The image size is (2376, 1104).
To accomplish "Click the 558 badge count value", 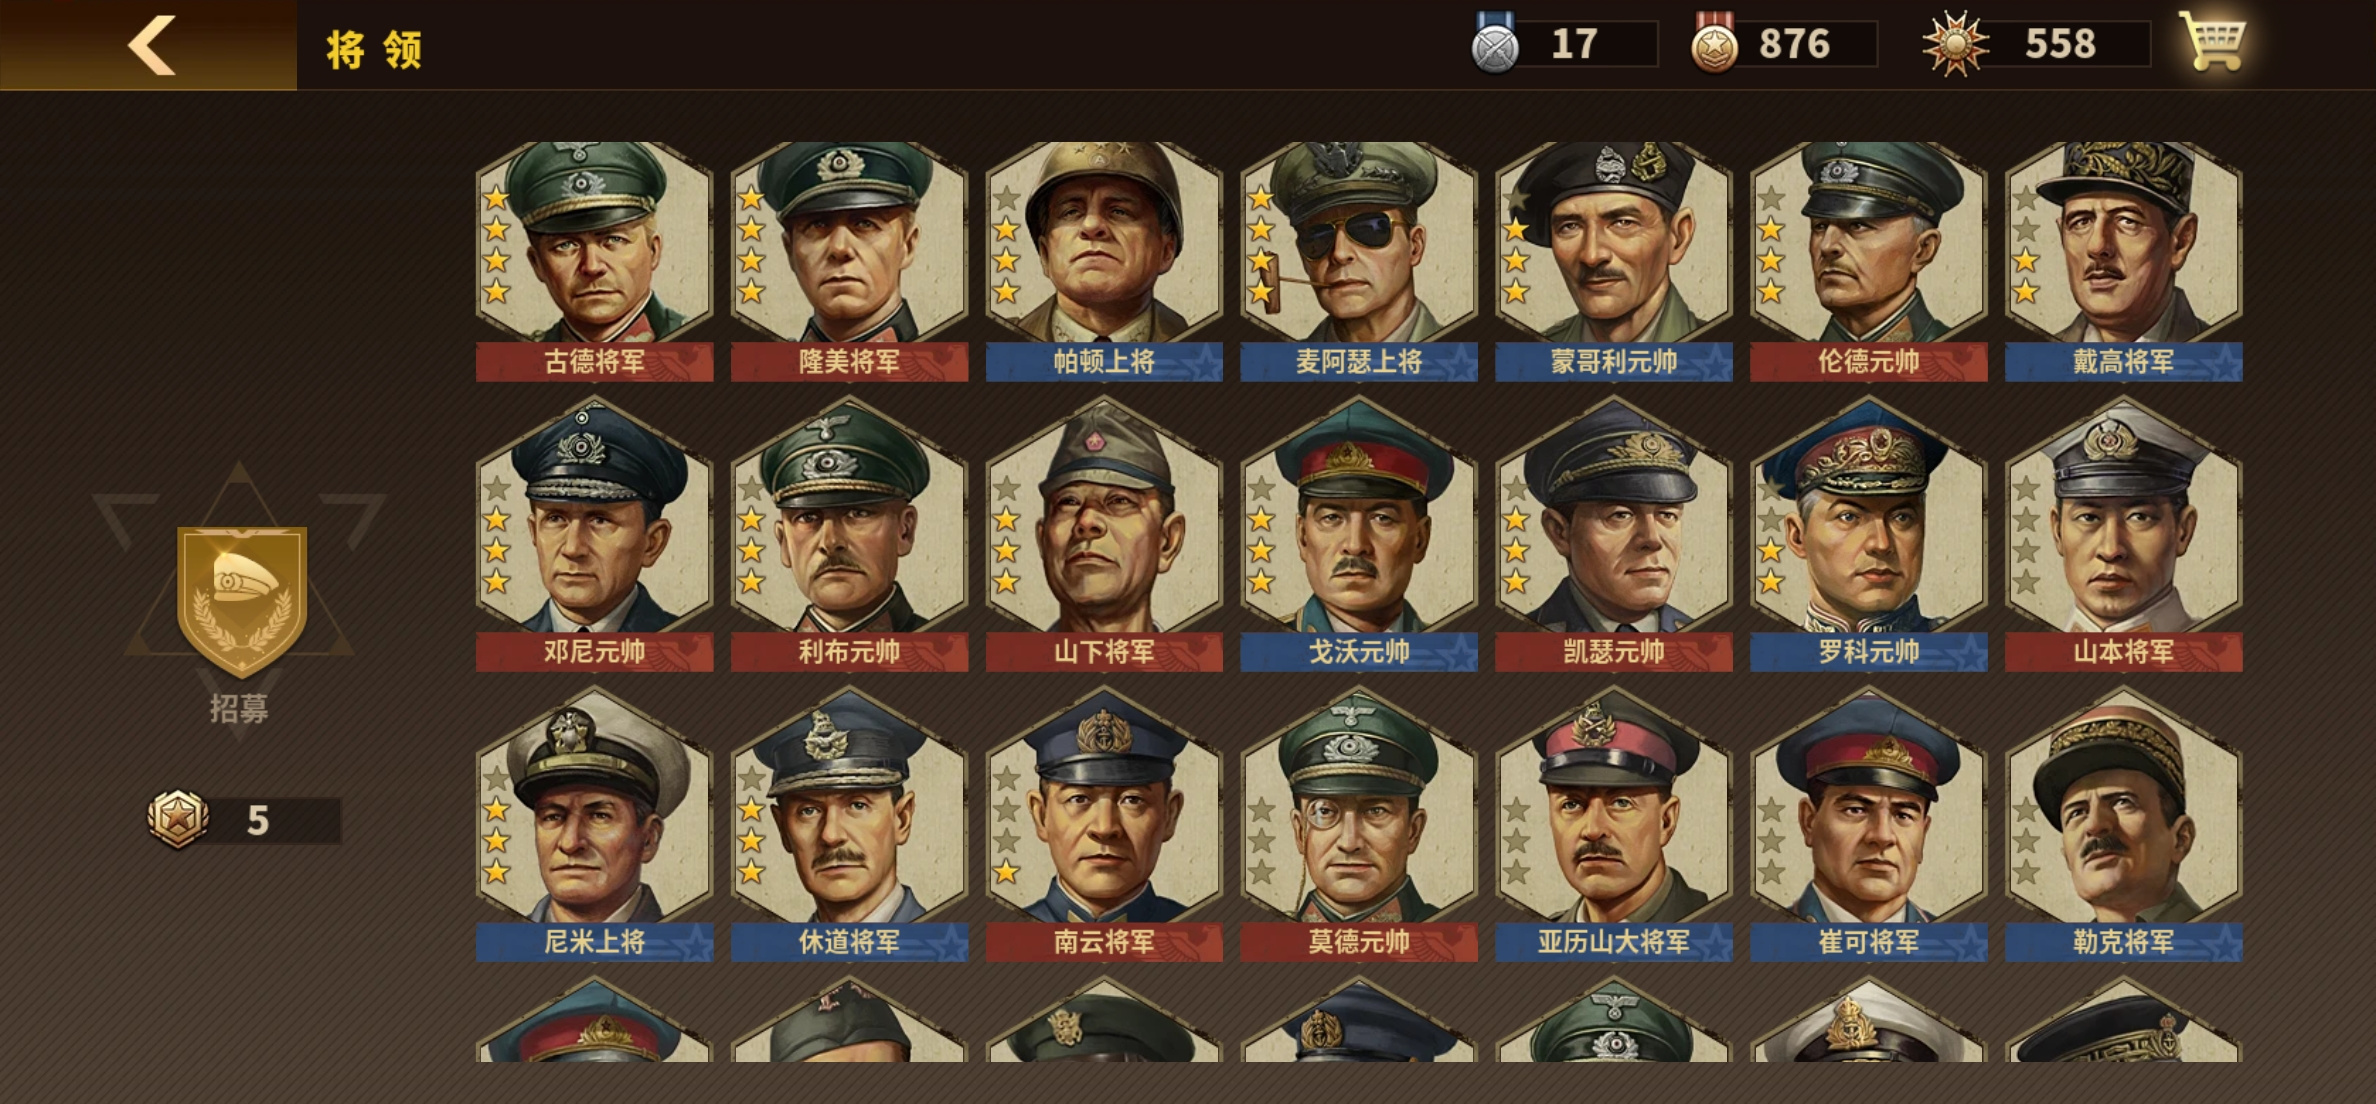I will [x=2060, y=44].
